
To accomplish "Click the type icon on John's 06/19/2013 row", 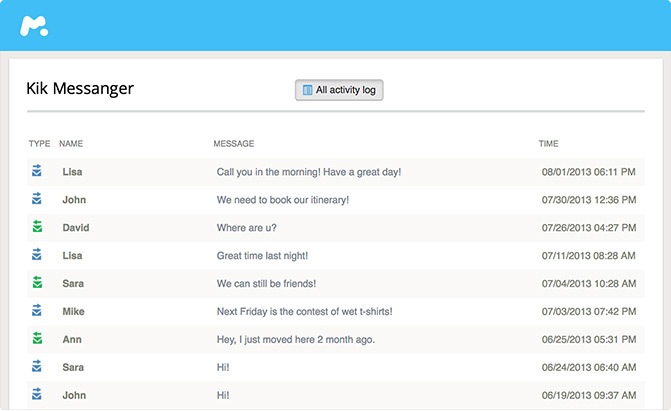I will point(37,394).
